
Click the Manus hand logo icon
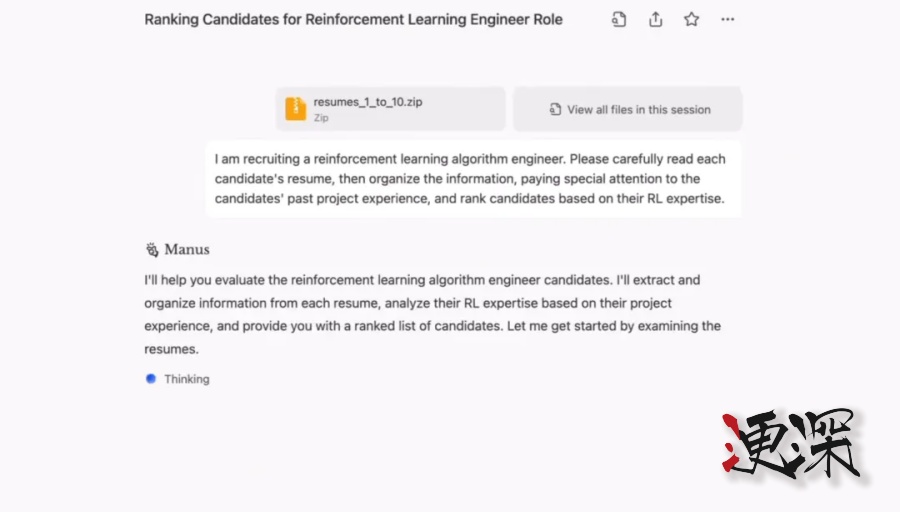click(152, 250)
